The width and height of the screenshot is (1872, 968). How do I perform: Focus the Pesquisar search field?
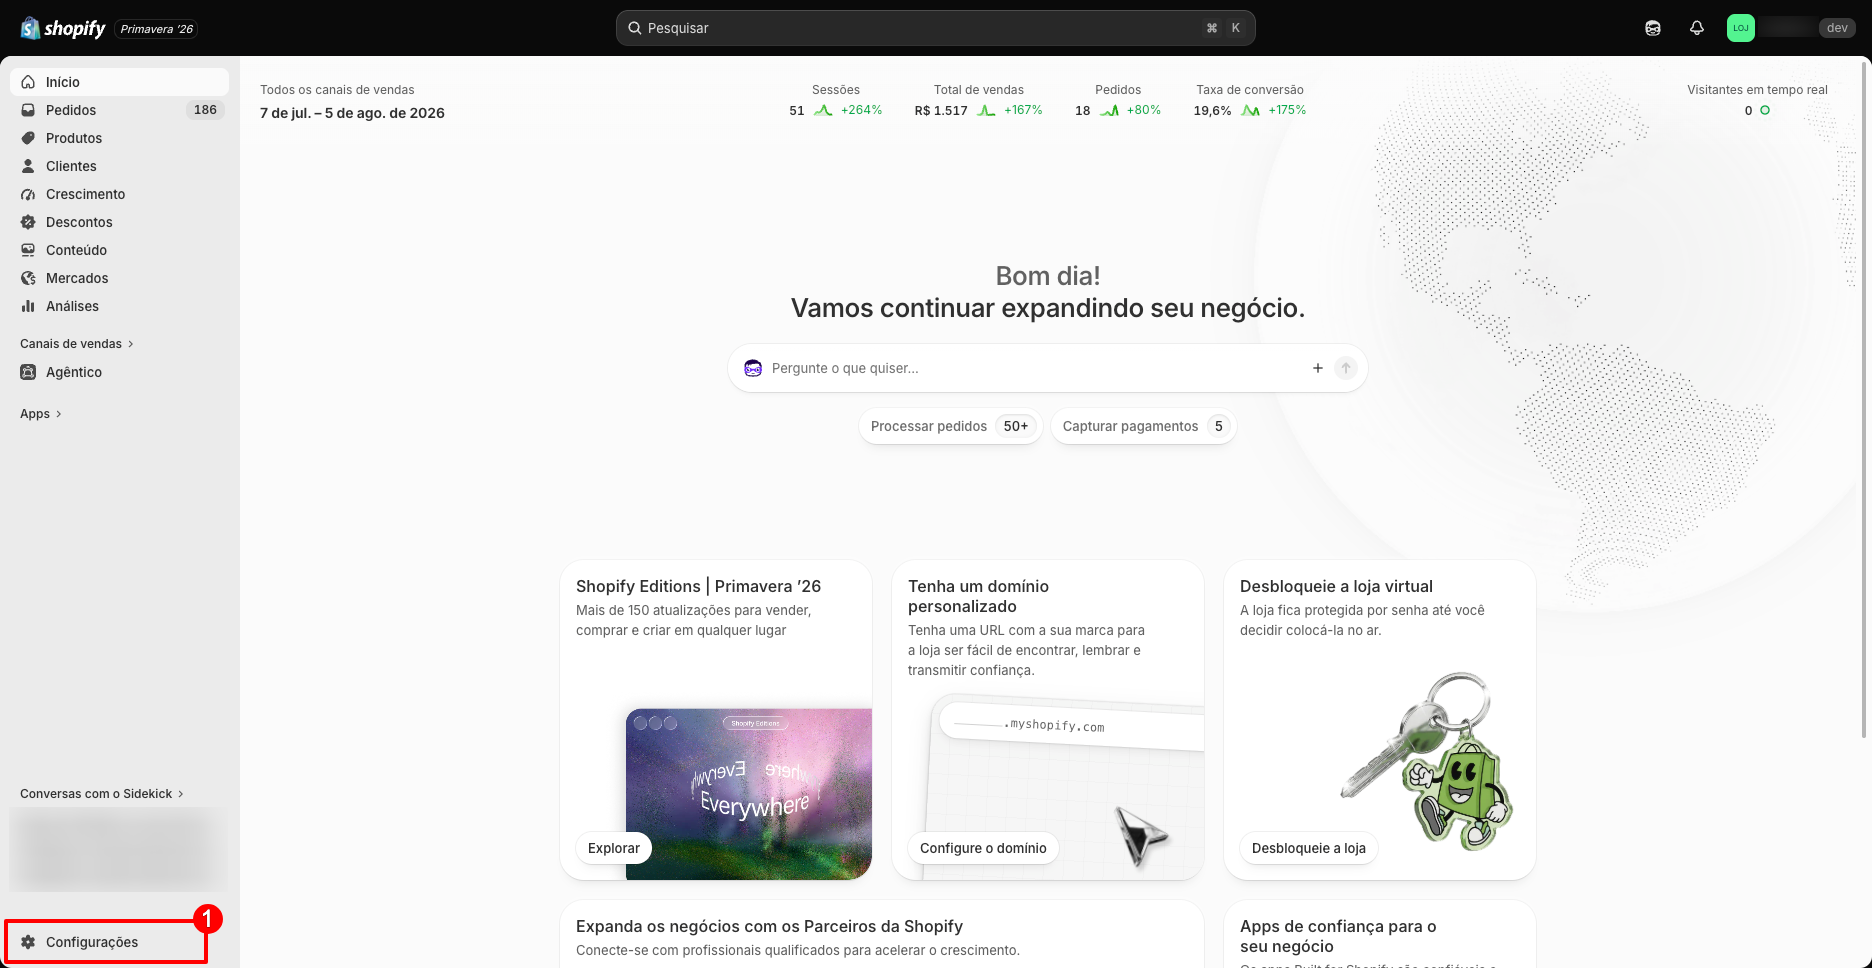(x=936, y=28)
